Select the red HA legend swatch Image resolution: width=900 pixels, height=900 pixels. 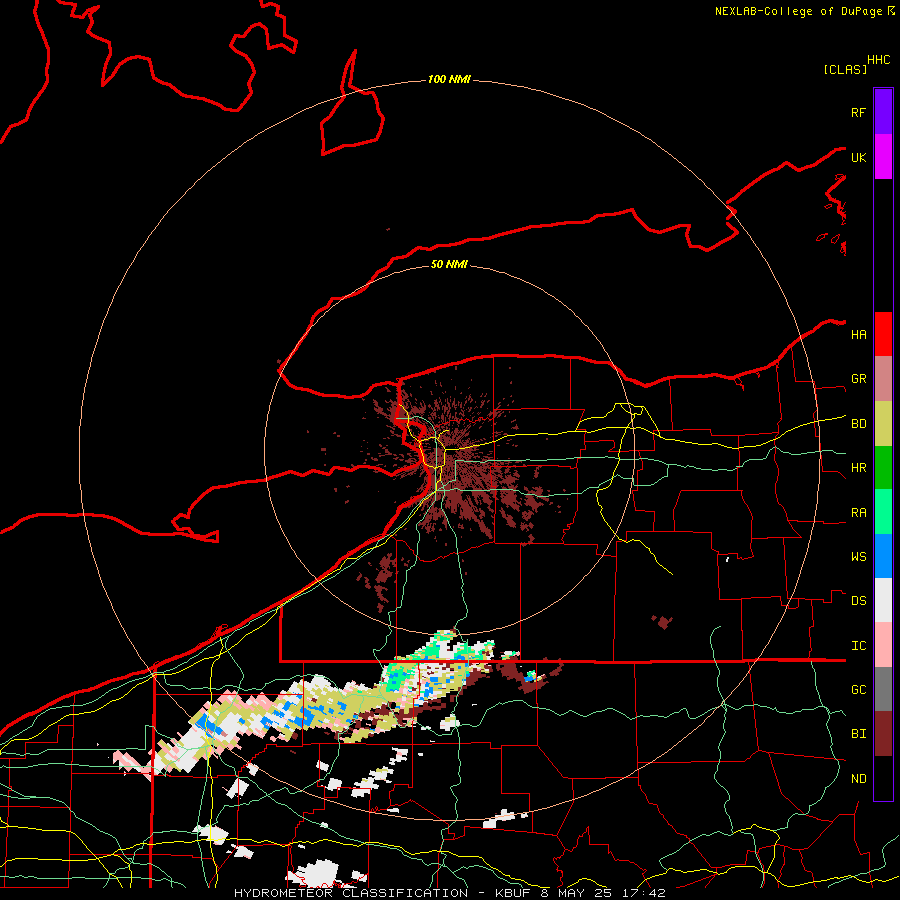(x=883, y=334)
